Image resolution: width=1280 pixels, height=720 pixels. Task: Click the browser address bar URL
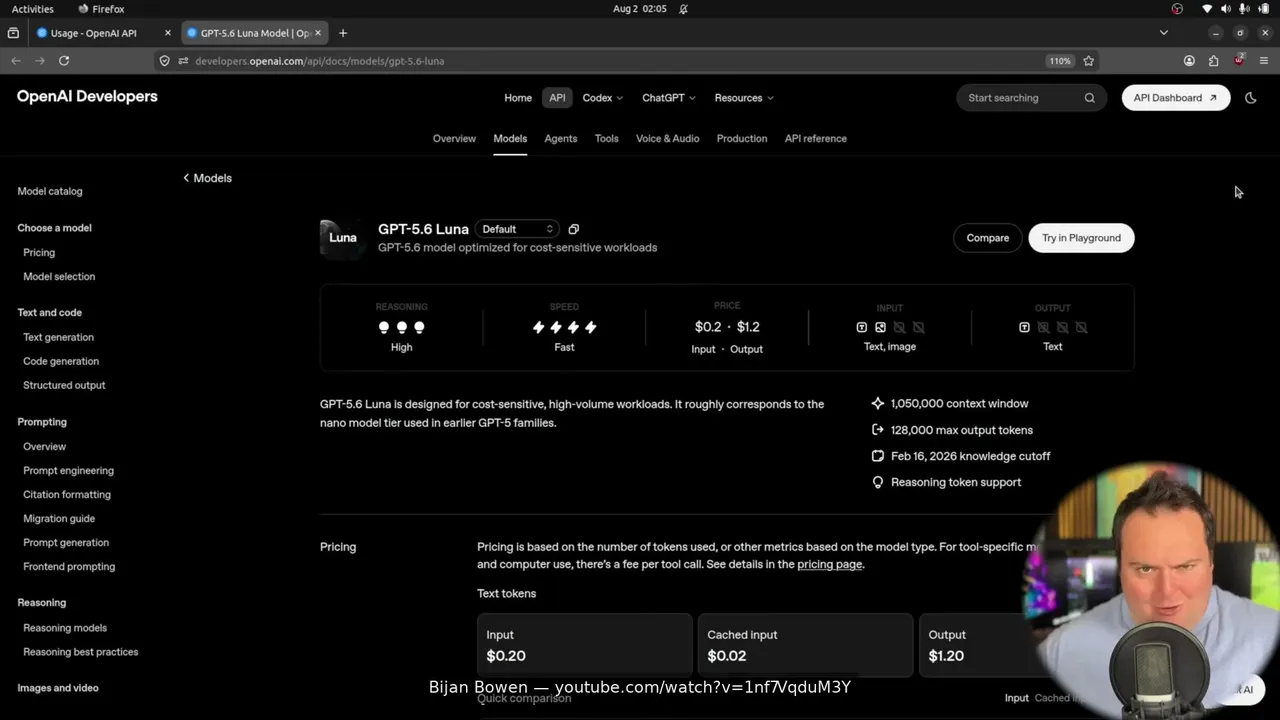320,61
